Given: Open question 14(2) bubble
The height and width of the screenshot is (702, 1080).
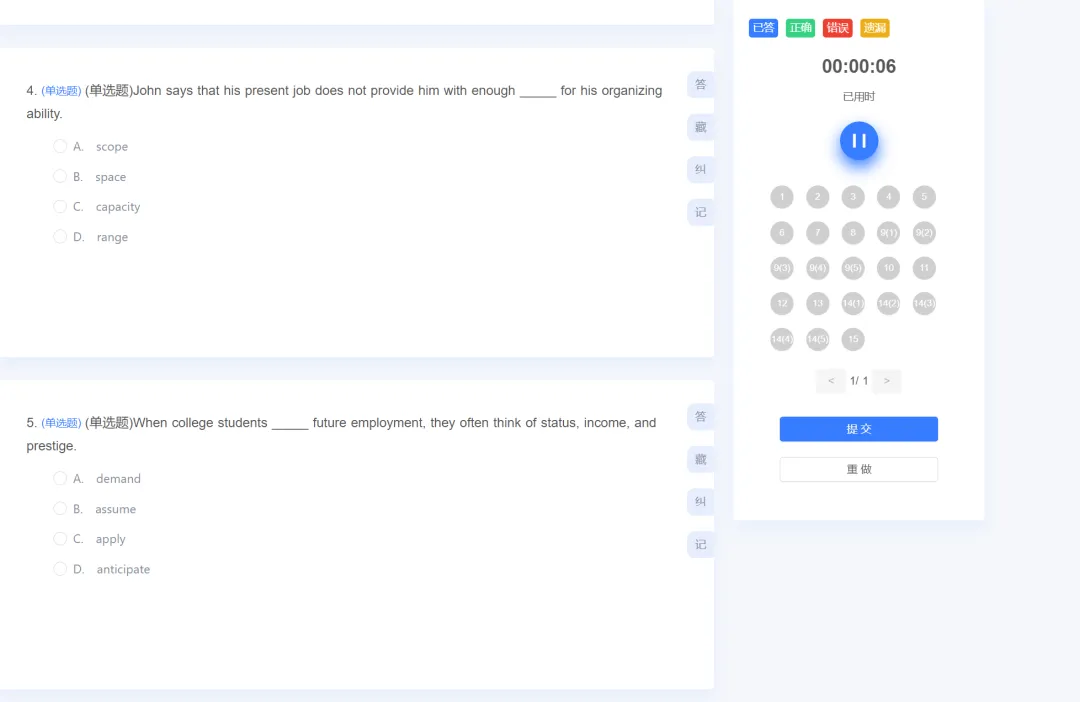Looking at the screenshot, I should tap(889, 304).
